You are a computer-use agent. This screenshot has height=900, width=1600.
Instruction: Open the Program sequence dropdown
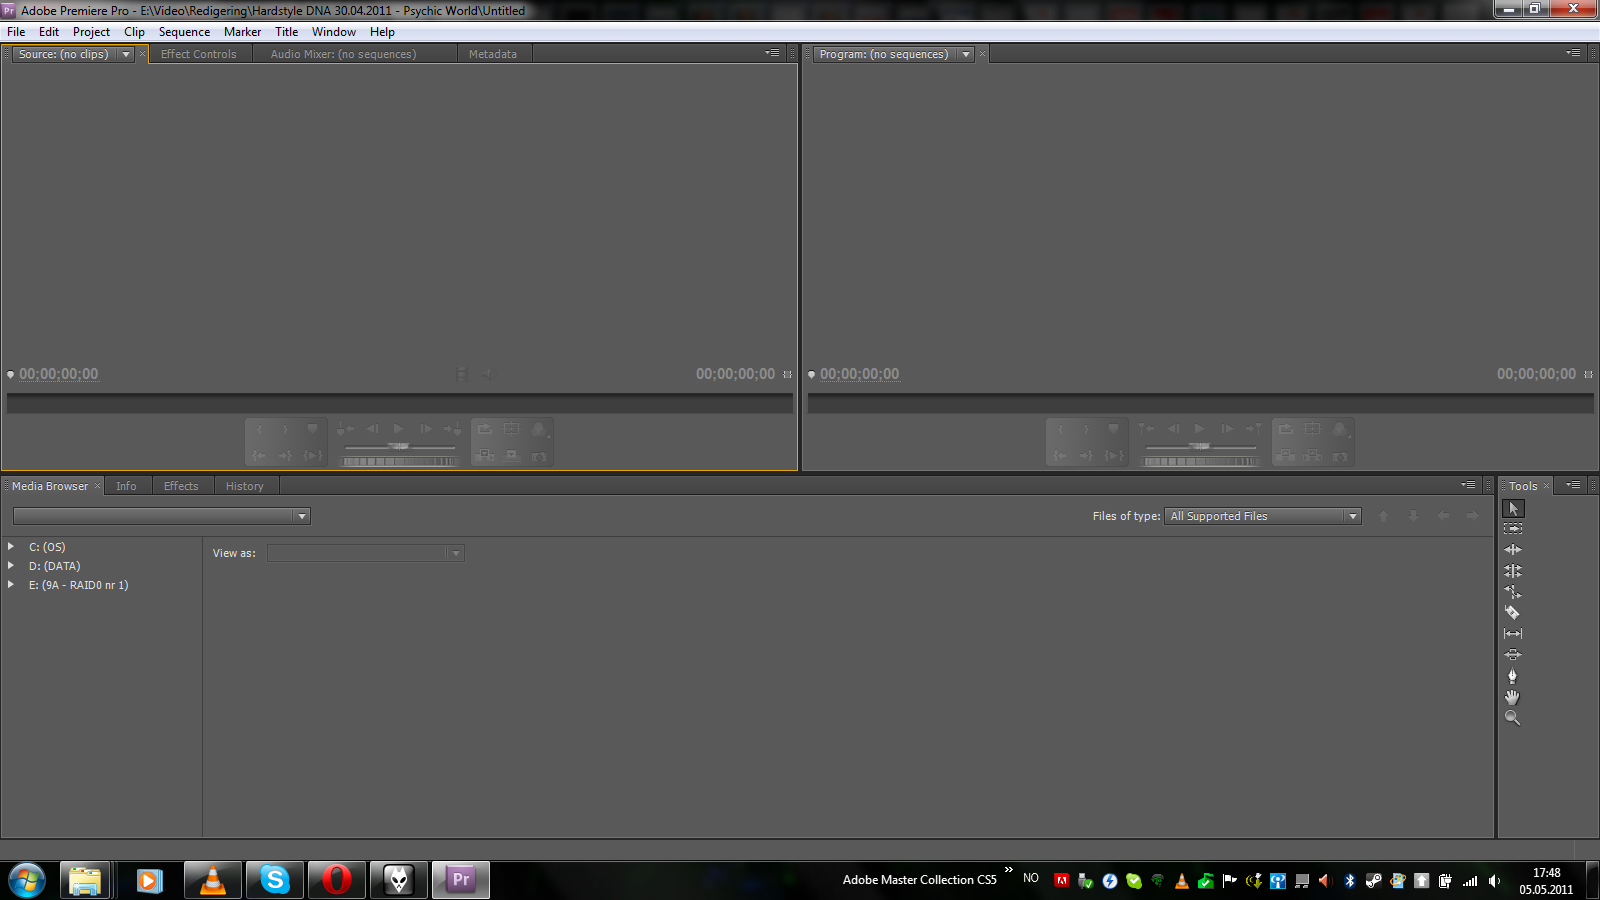pyautogui.click(x=966, y=54)
